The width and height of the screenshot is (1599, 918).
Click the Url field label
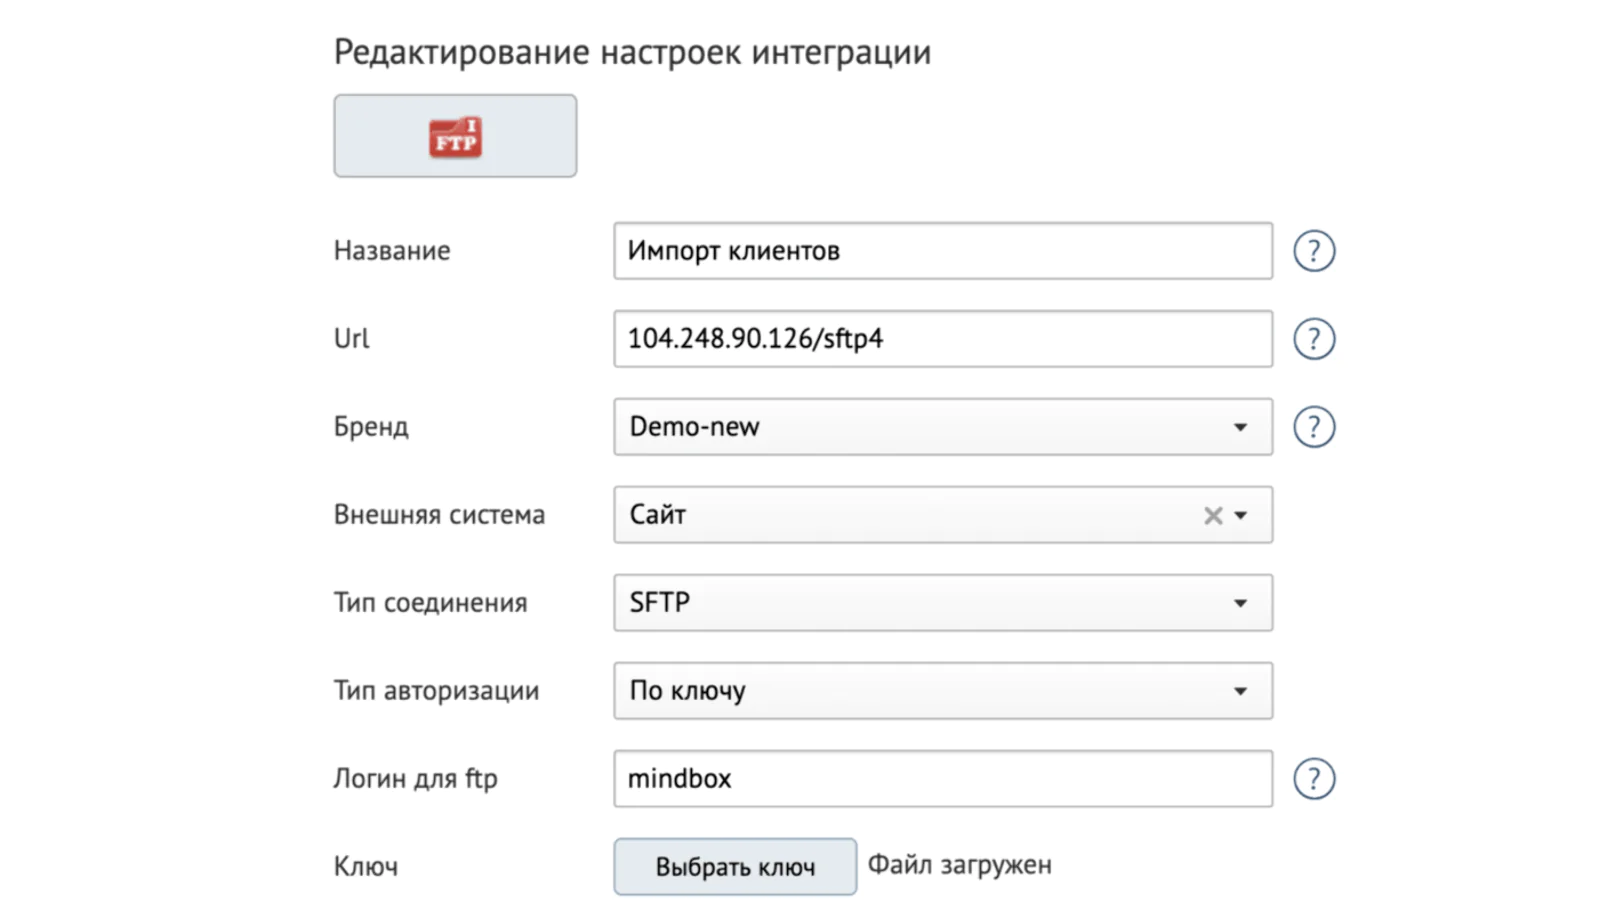(351, 339)
